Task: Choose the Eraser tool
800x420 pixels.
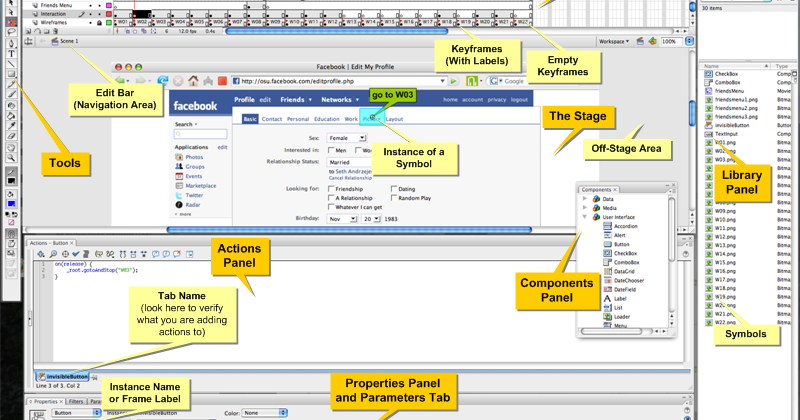Action: tap(11, 136)
